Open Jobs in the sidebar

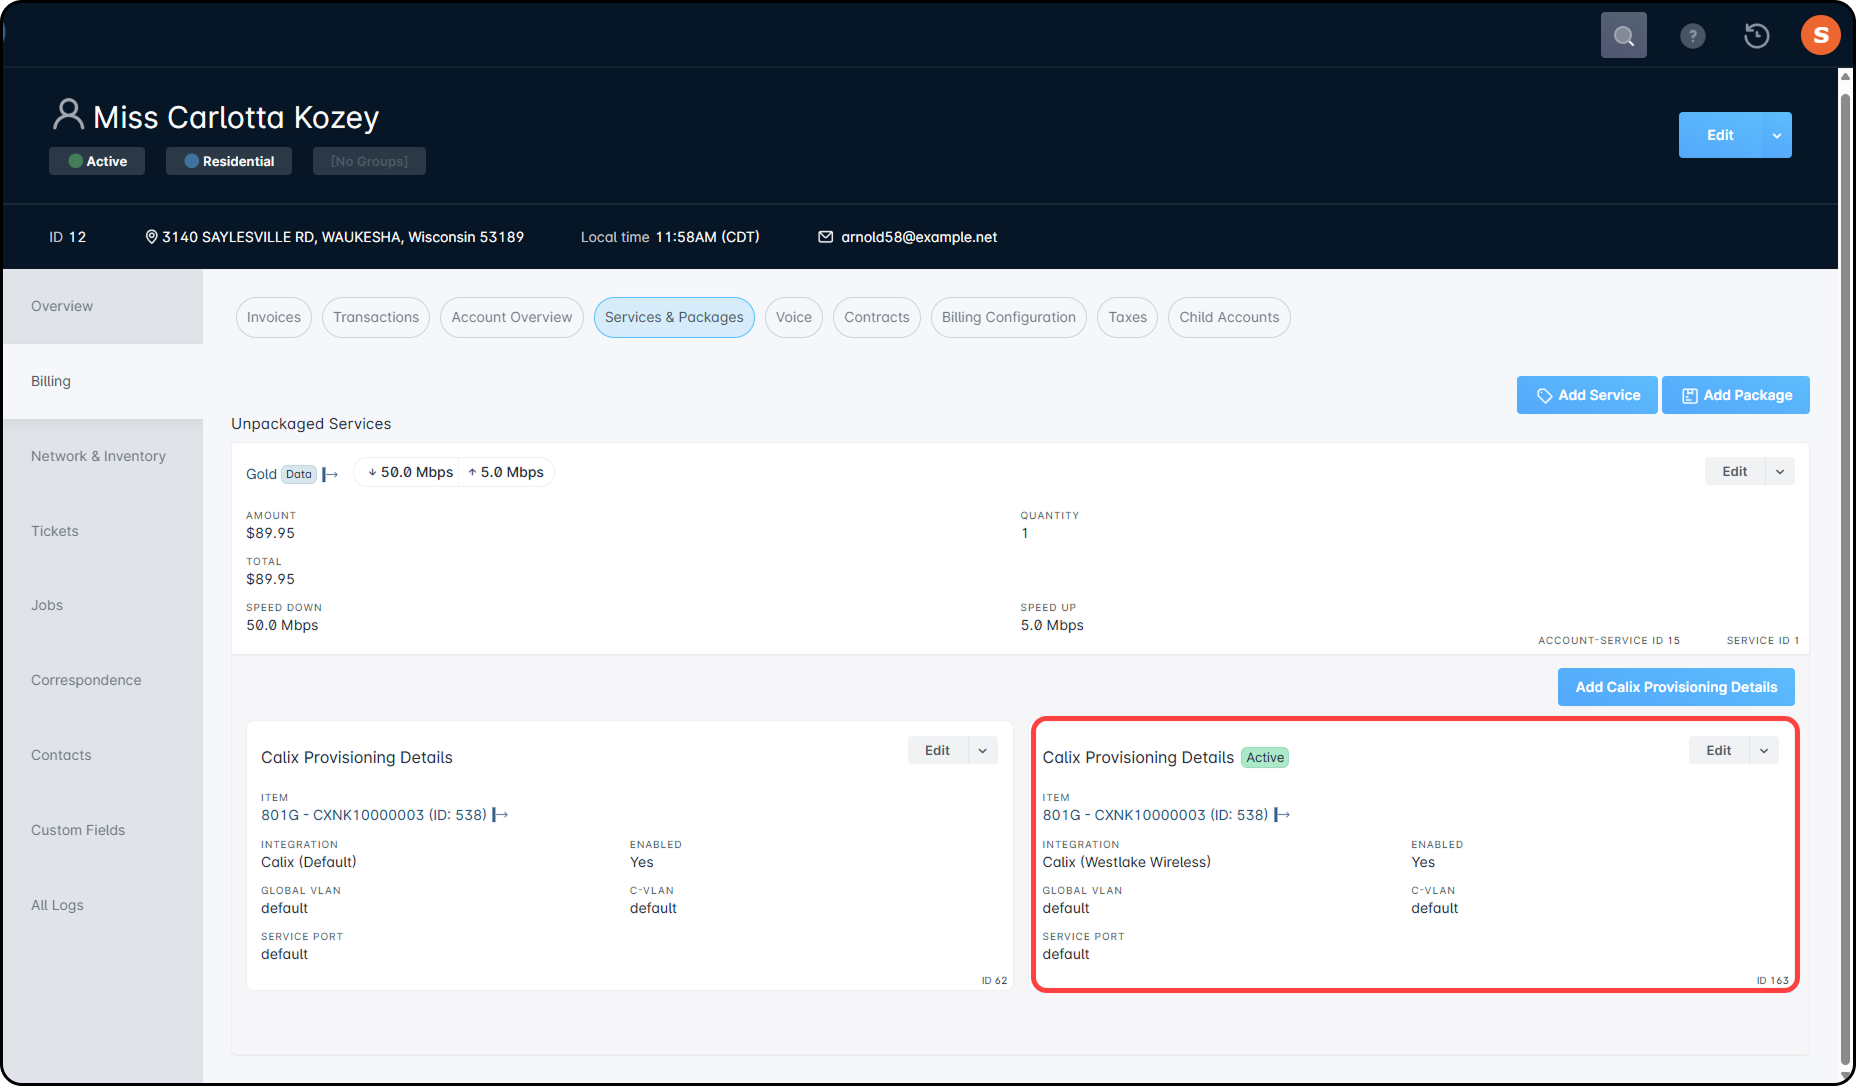102,605
